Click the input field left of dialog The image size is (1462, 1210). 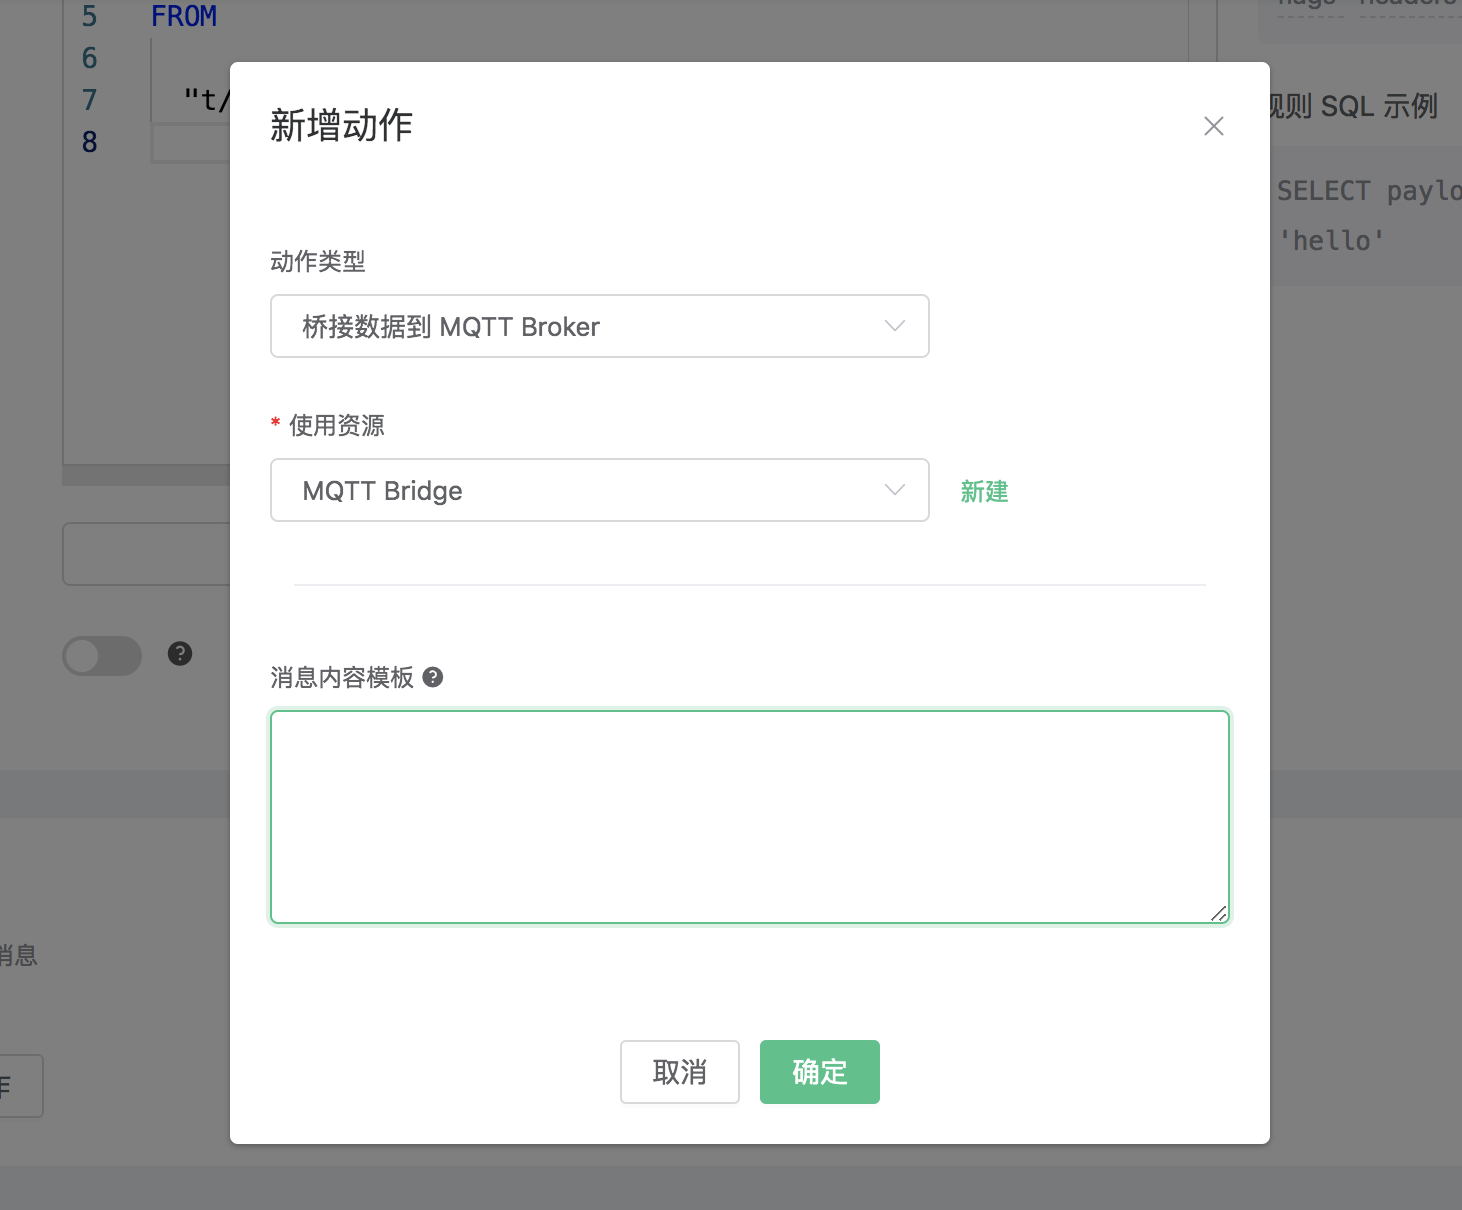(x=146, y=553)
